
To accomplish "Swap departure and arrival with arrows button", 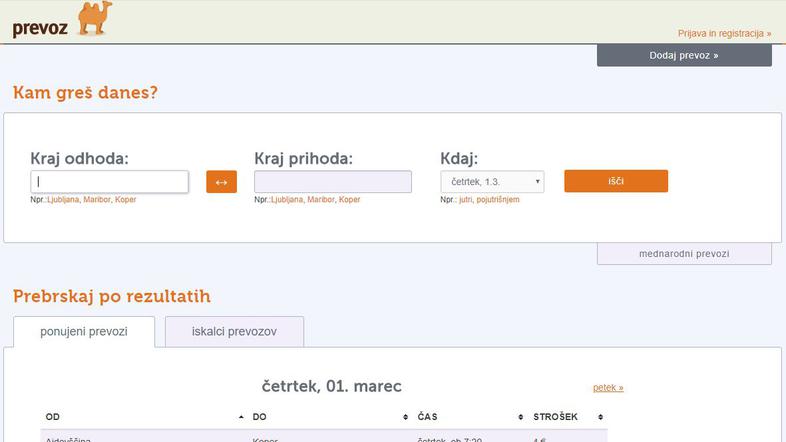I will (x=221, y=182).
